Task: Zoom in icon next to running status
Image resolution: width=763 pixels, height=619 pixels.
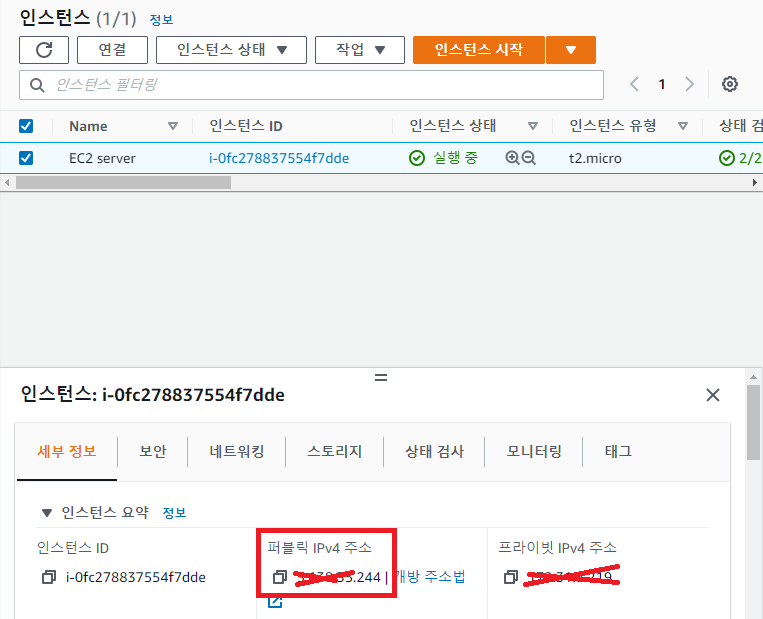Action: pyautogui.click(x=512, y=158)
